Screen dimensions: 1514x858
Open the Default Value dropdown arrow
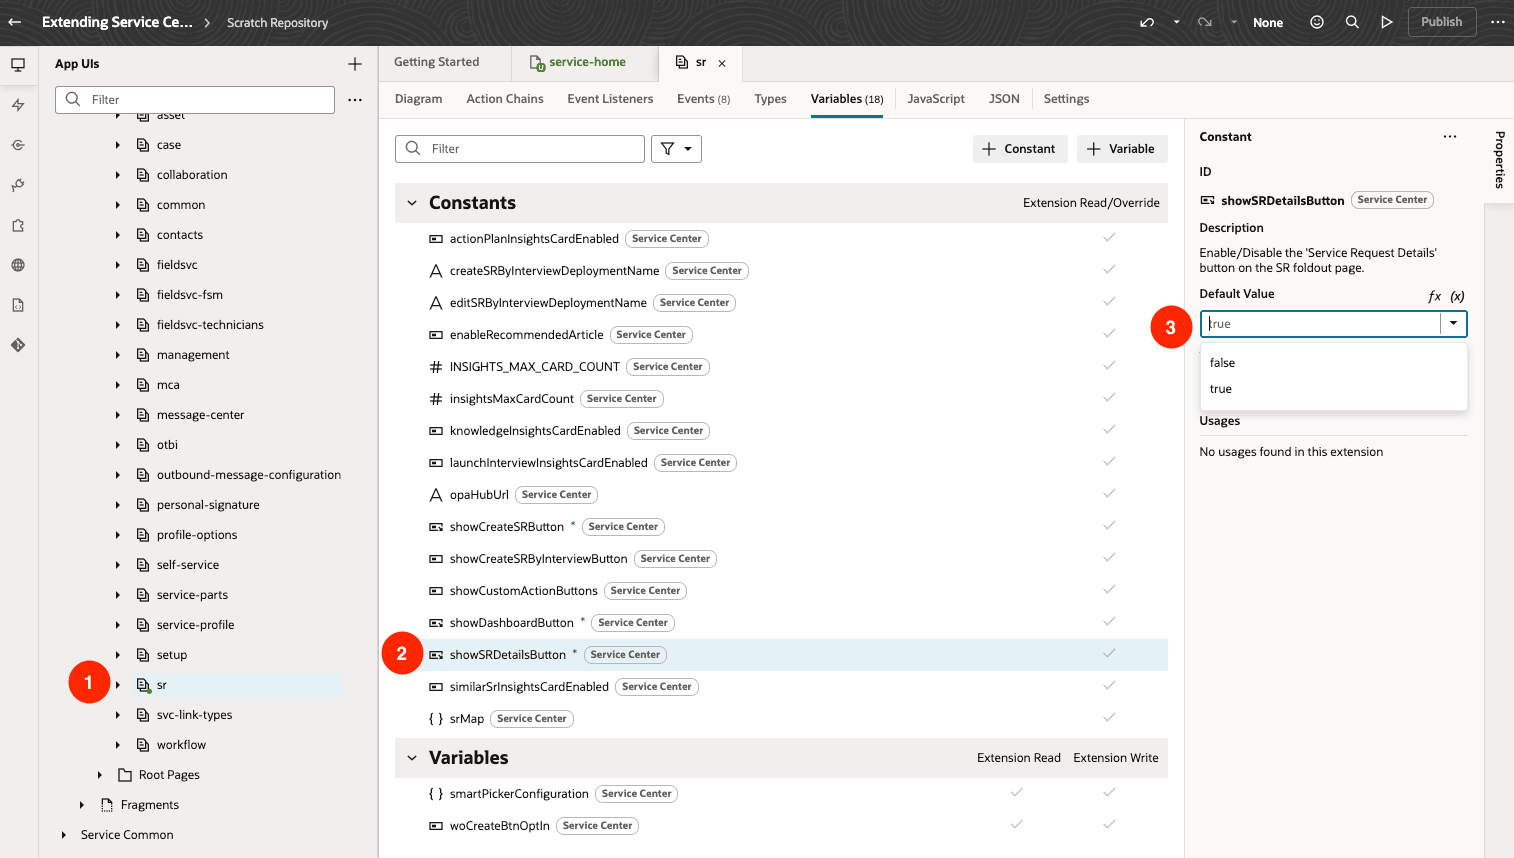point(1453,324)
